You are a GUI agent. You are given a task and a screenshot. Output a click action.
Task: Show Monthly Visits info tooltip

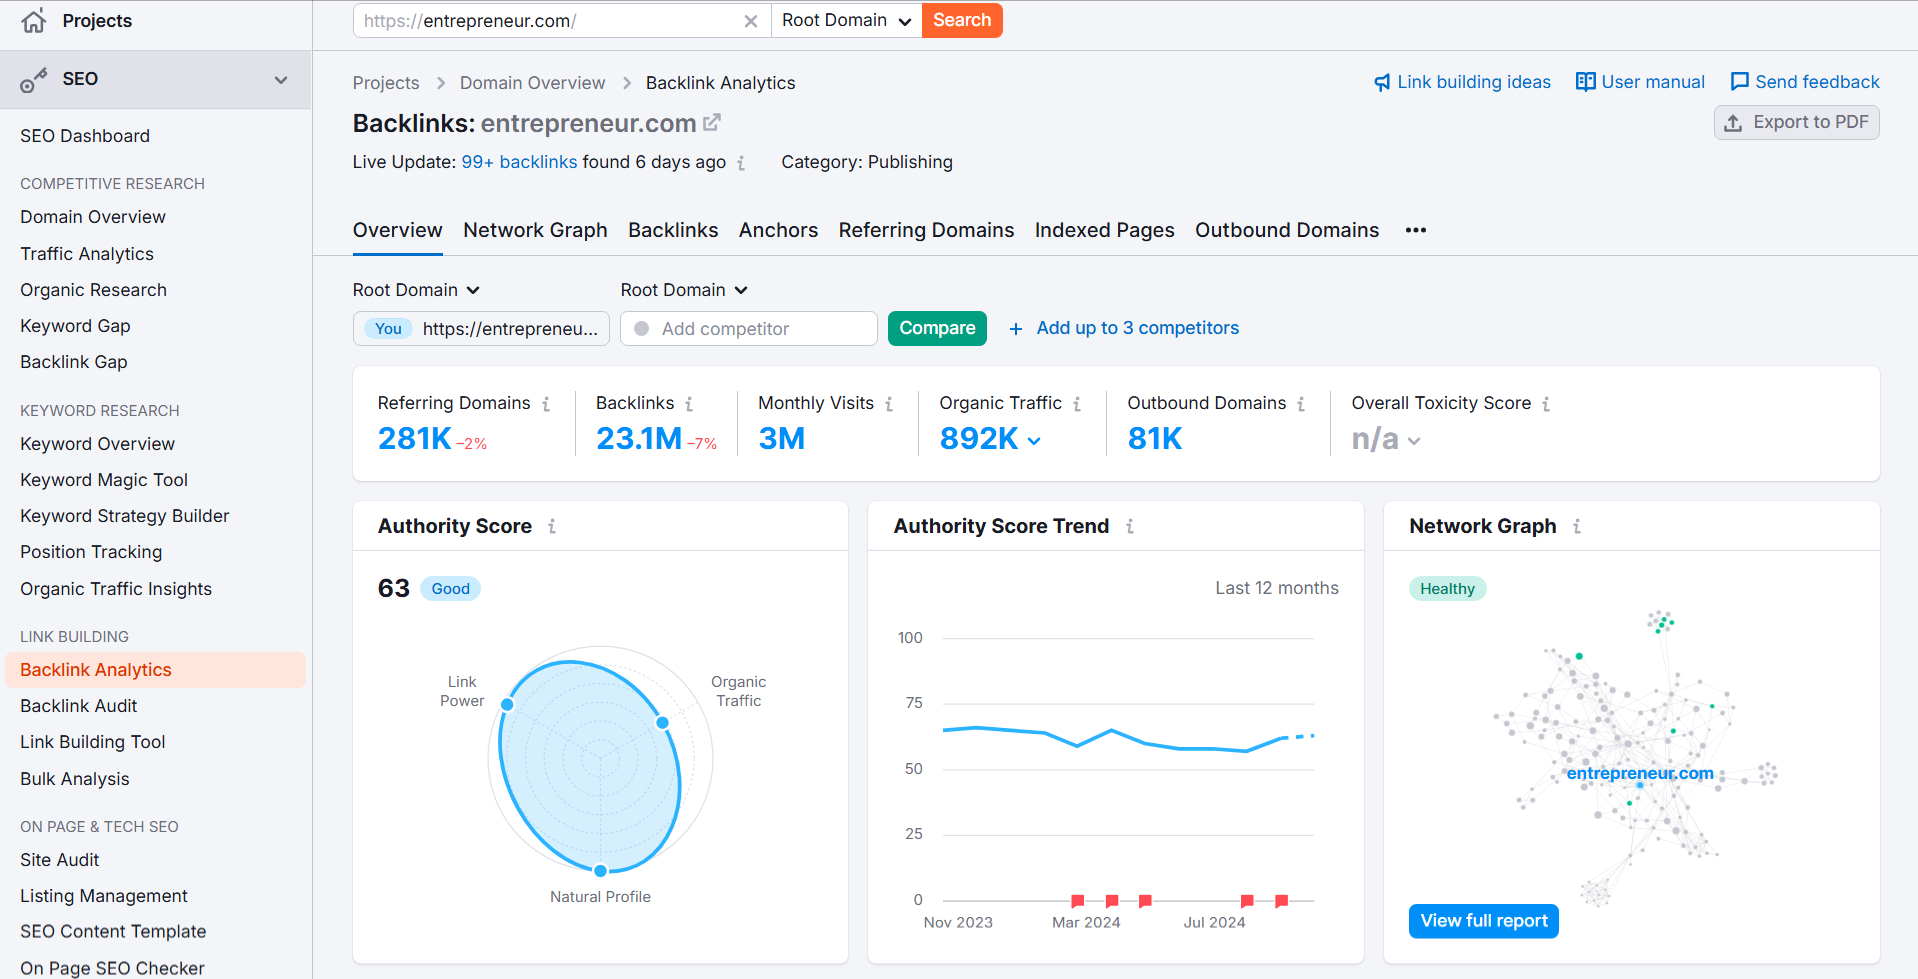889,404
